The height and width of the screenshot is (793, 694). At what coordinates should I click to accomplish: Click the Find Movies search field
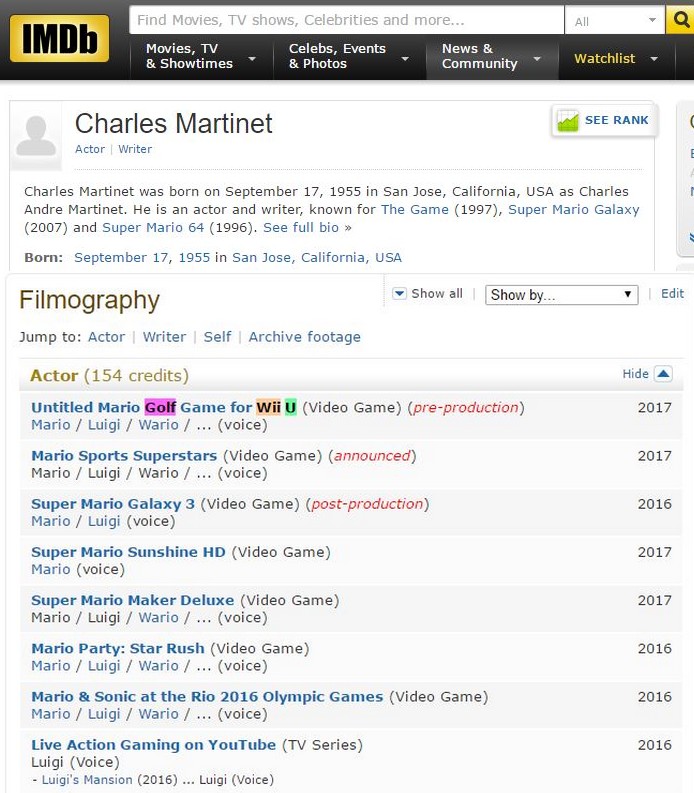[x=346, y=20]
